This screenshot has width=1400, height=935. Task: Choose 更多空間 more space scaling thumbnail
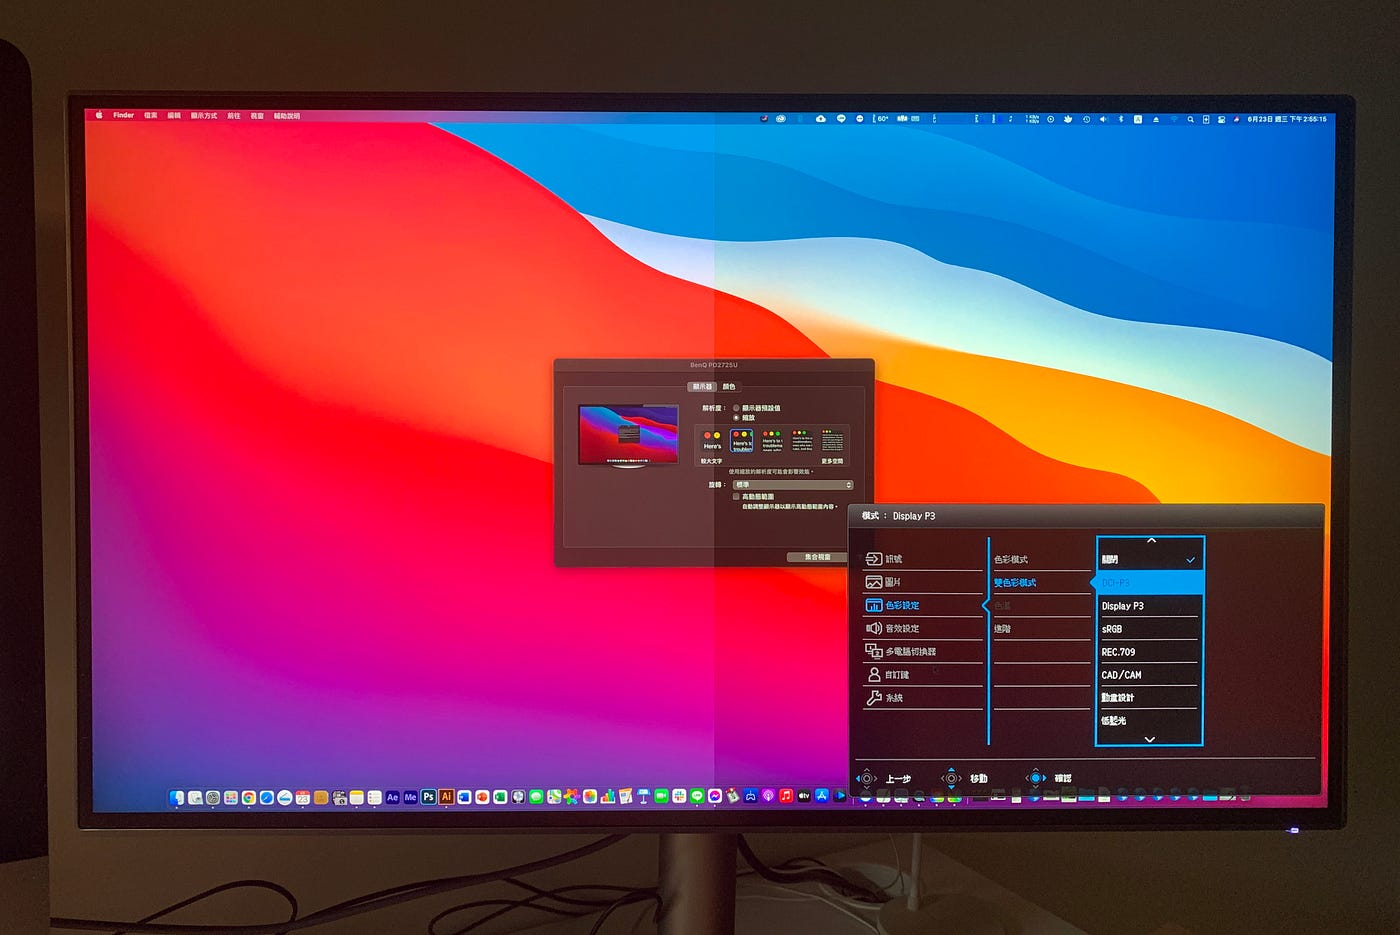pyautogui.click(x=832, y=441)
